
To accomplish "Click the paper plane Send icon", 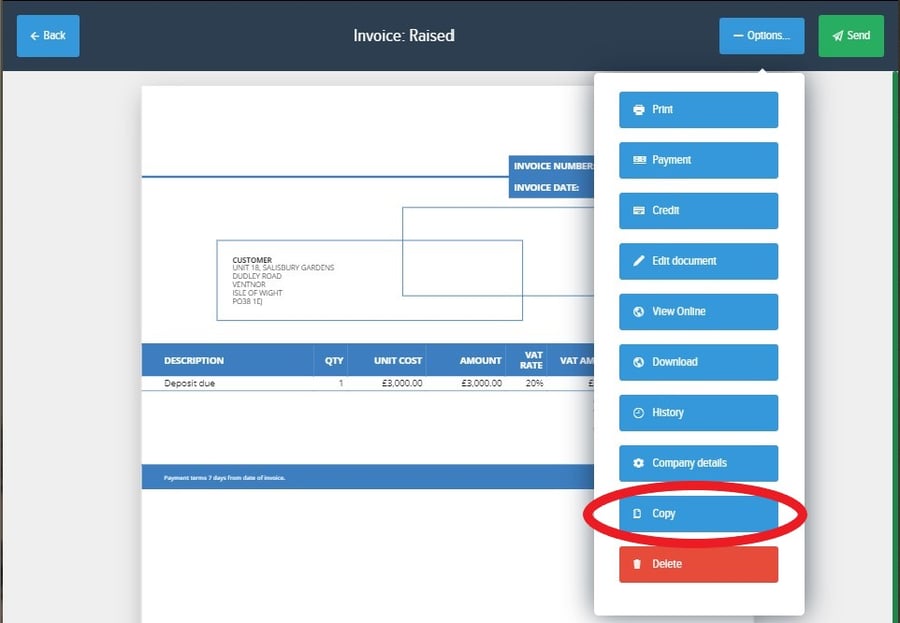I will pos(836,36).
